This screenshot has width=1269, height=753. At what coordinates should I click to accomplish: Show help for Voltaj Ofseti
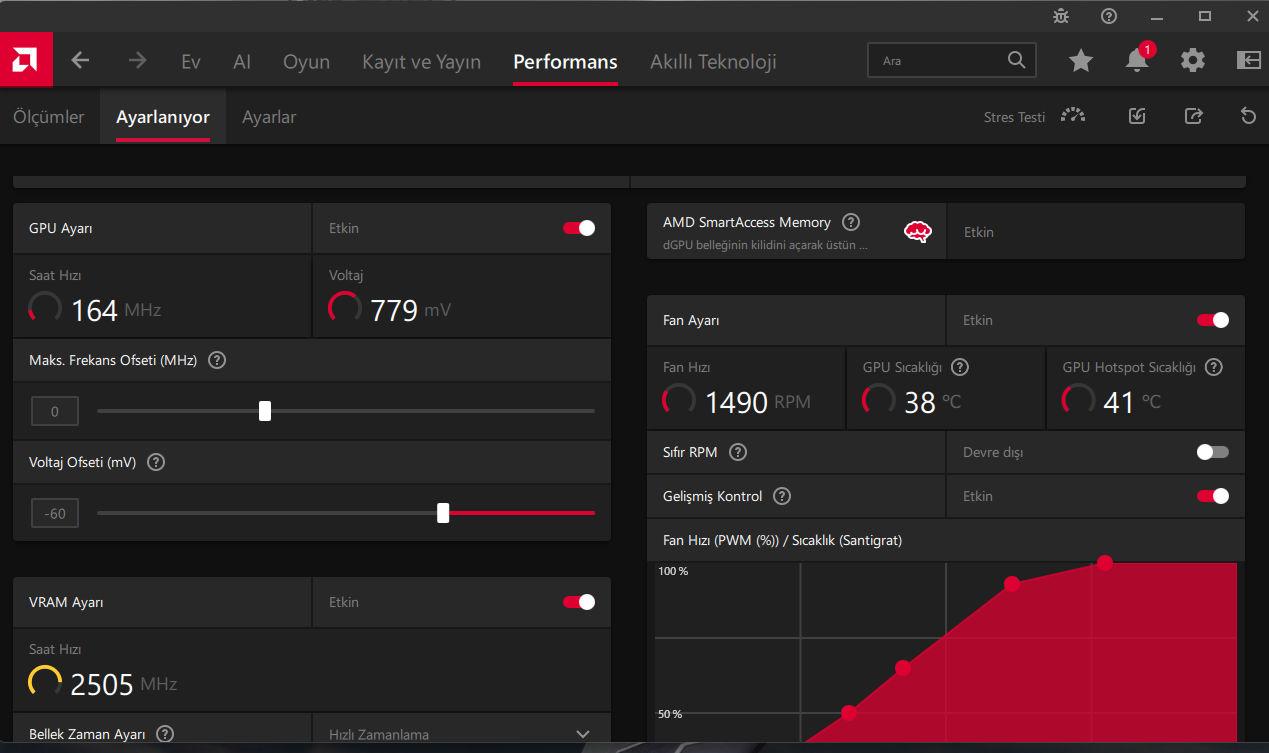156,462
